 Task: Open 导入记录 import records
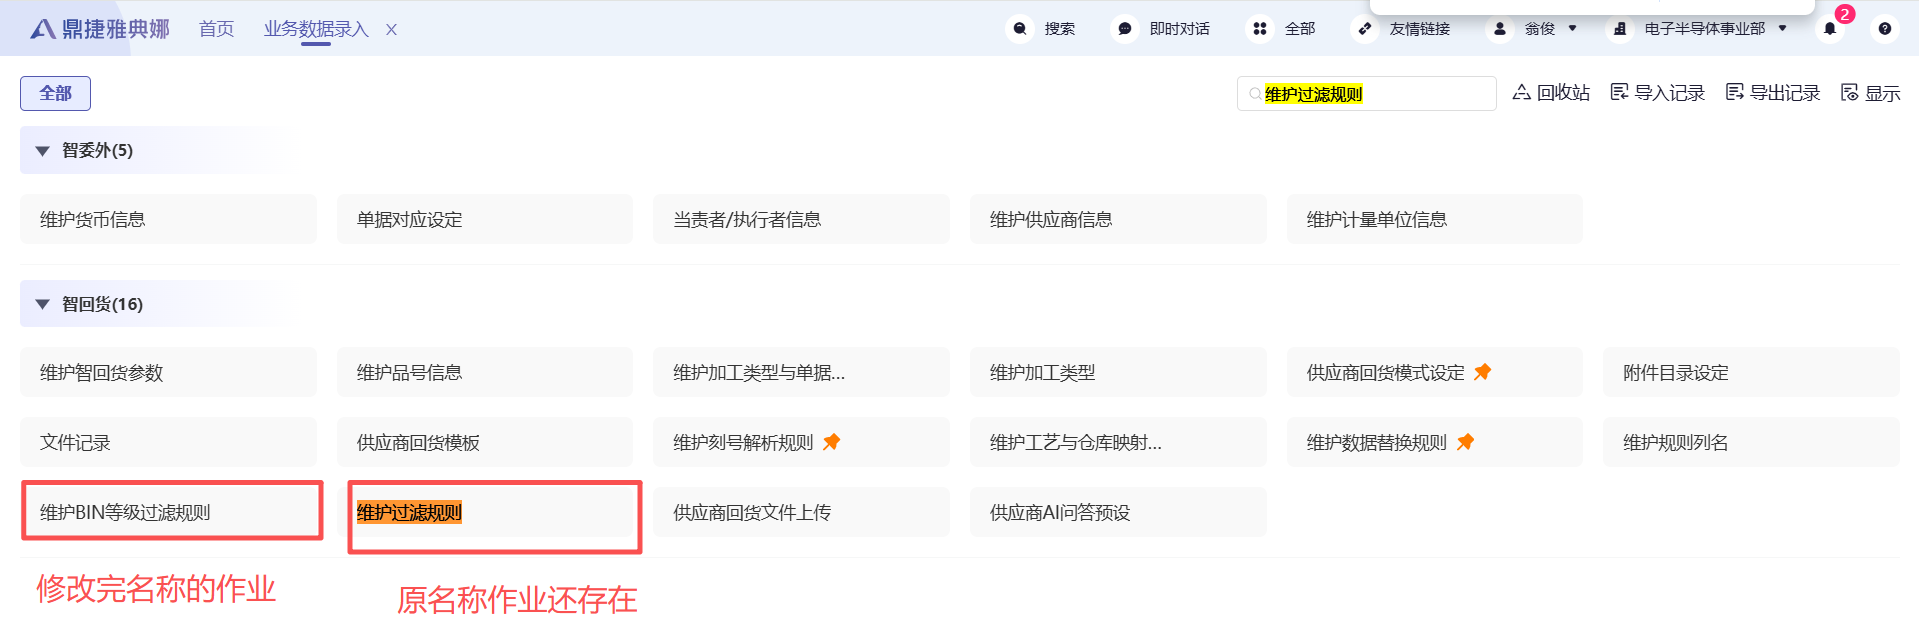pos(1657,93)
